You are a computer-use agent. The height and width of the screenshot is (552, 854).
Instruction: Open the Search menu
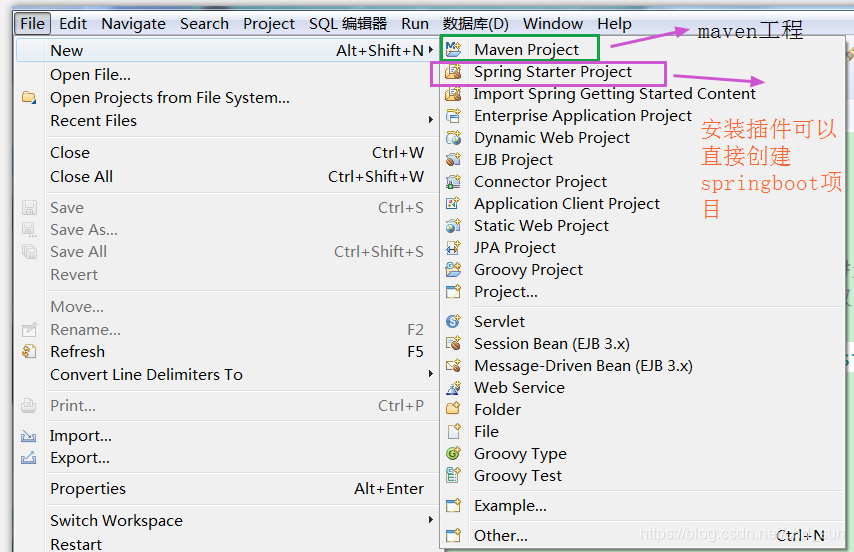(x=204, y=23)
